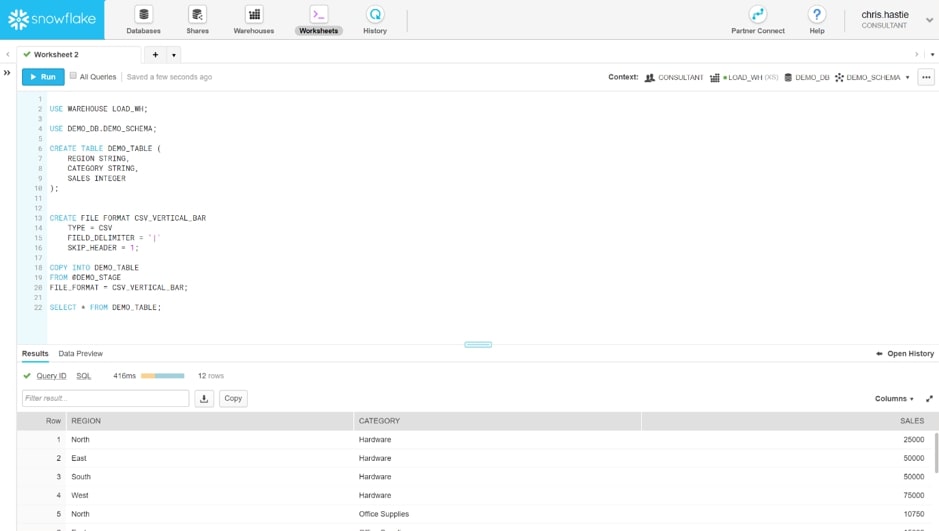Open the Help menu icon

click(817, 15)
